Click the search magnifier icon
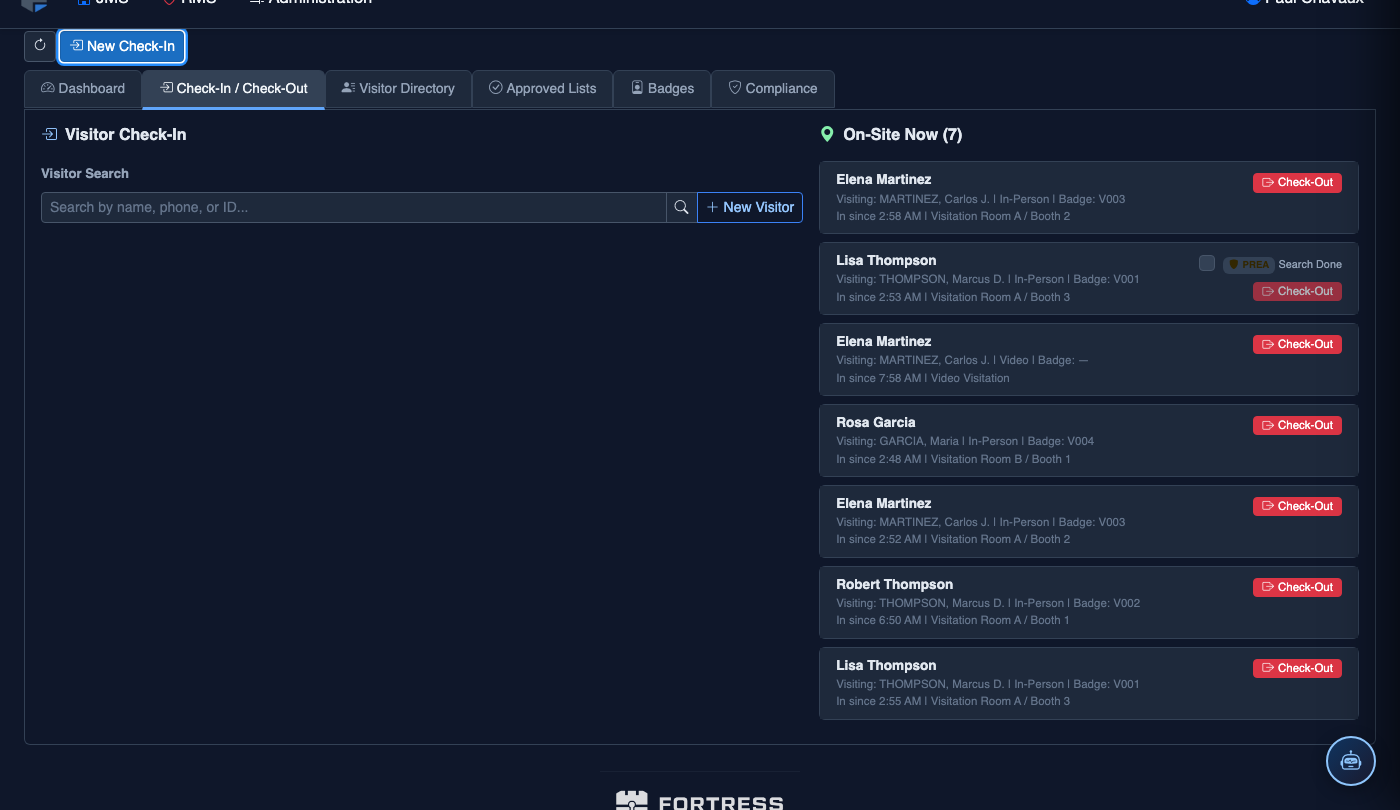 [x=681, y=207]
